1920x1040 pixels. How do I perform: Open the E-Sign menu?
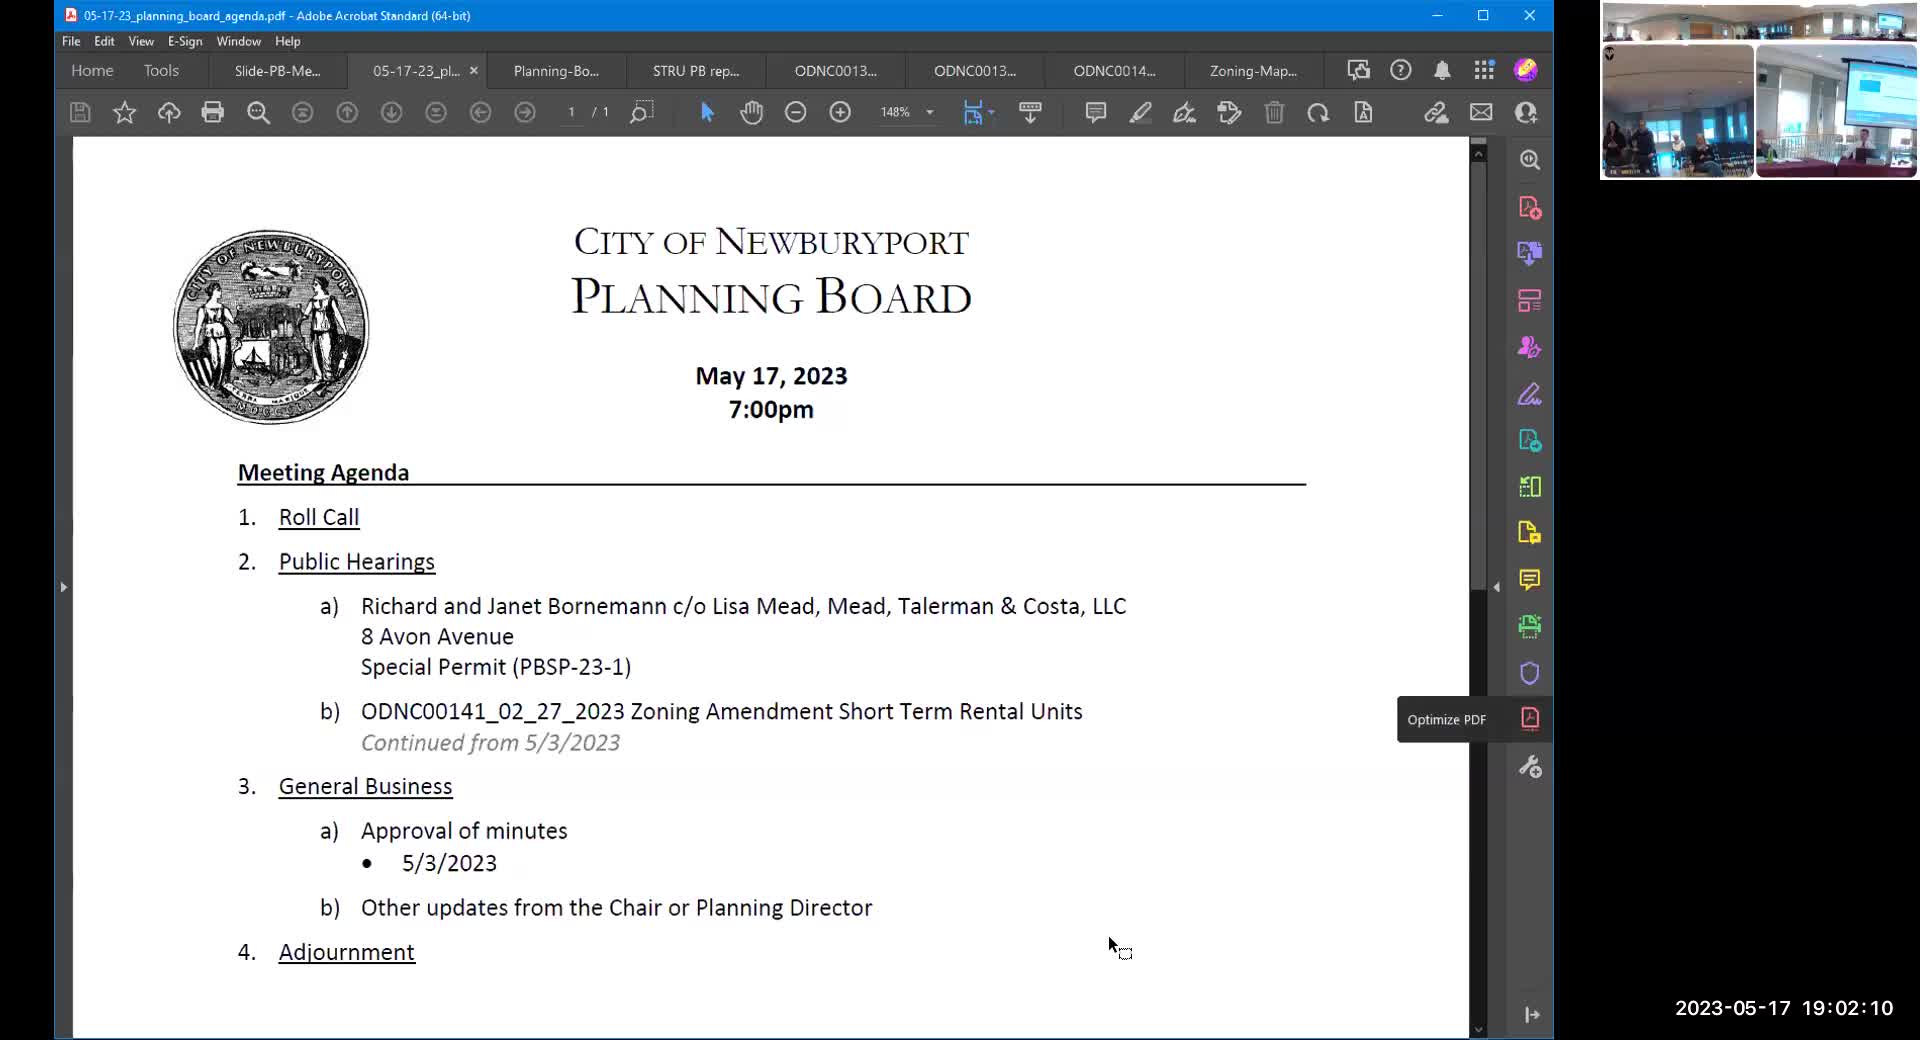point(185,41)
